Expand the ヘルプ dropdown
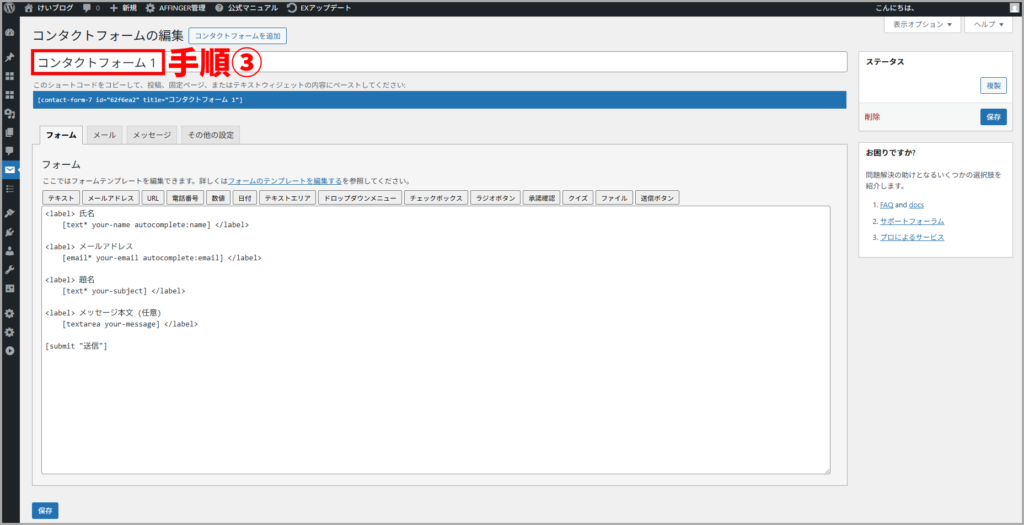 pyautogui.click(x=986, y=24)
